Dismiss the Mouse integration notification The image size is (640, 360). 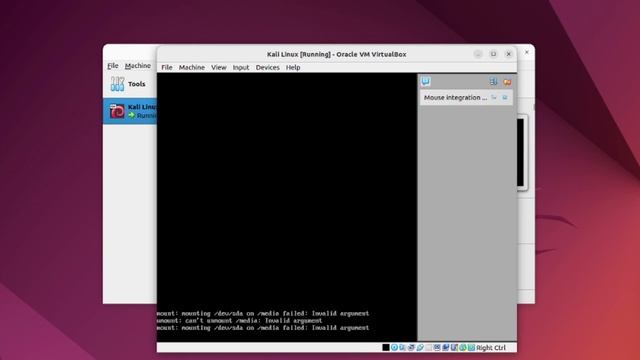click(x=505, y=98)
